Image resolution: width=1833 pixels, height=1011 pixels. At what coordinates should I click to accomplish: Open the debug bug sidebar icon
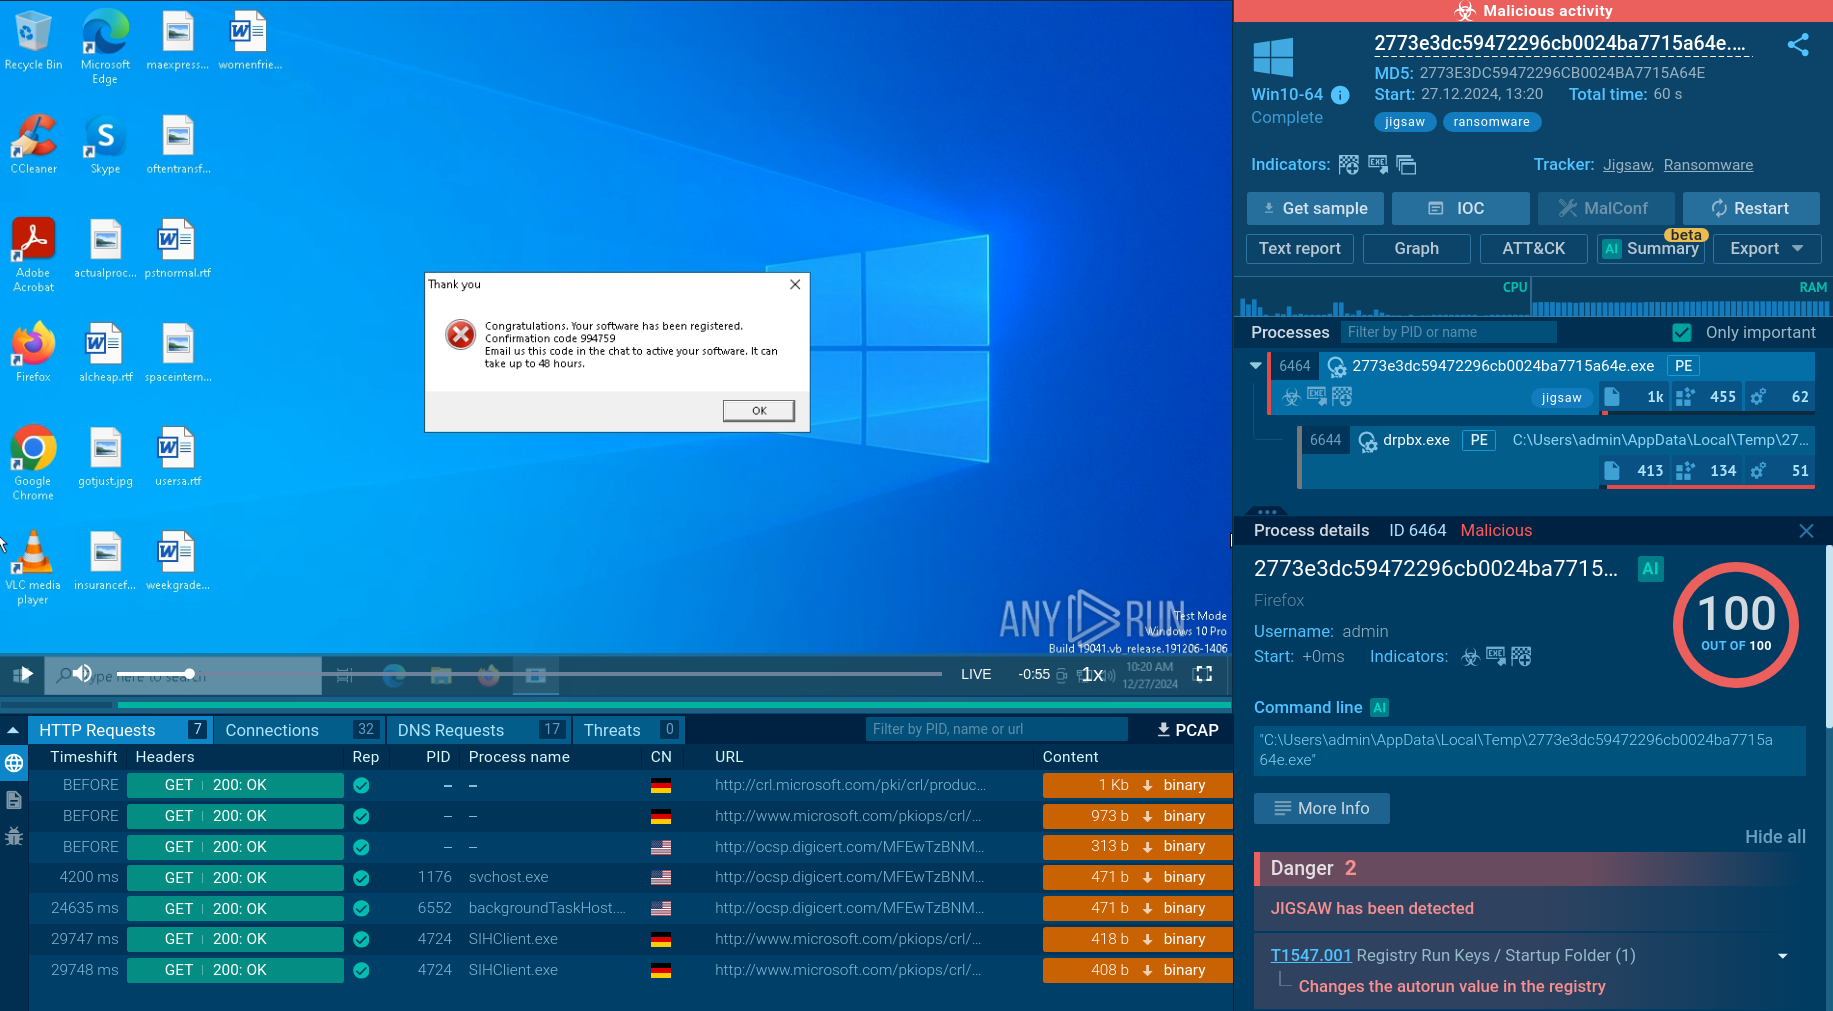(14, 836)
